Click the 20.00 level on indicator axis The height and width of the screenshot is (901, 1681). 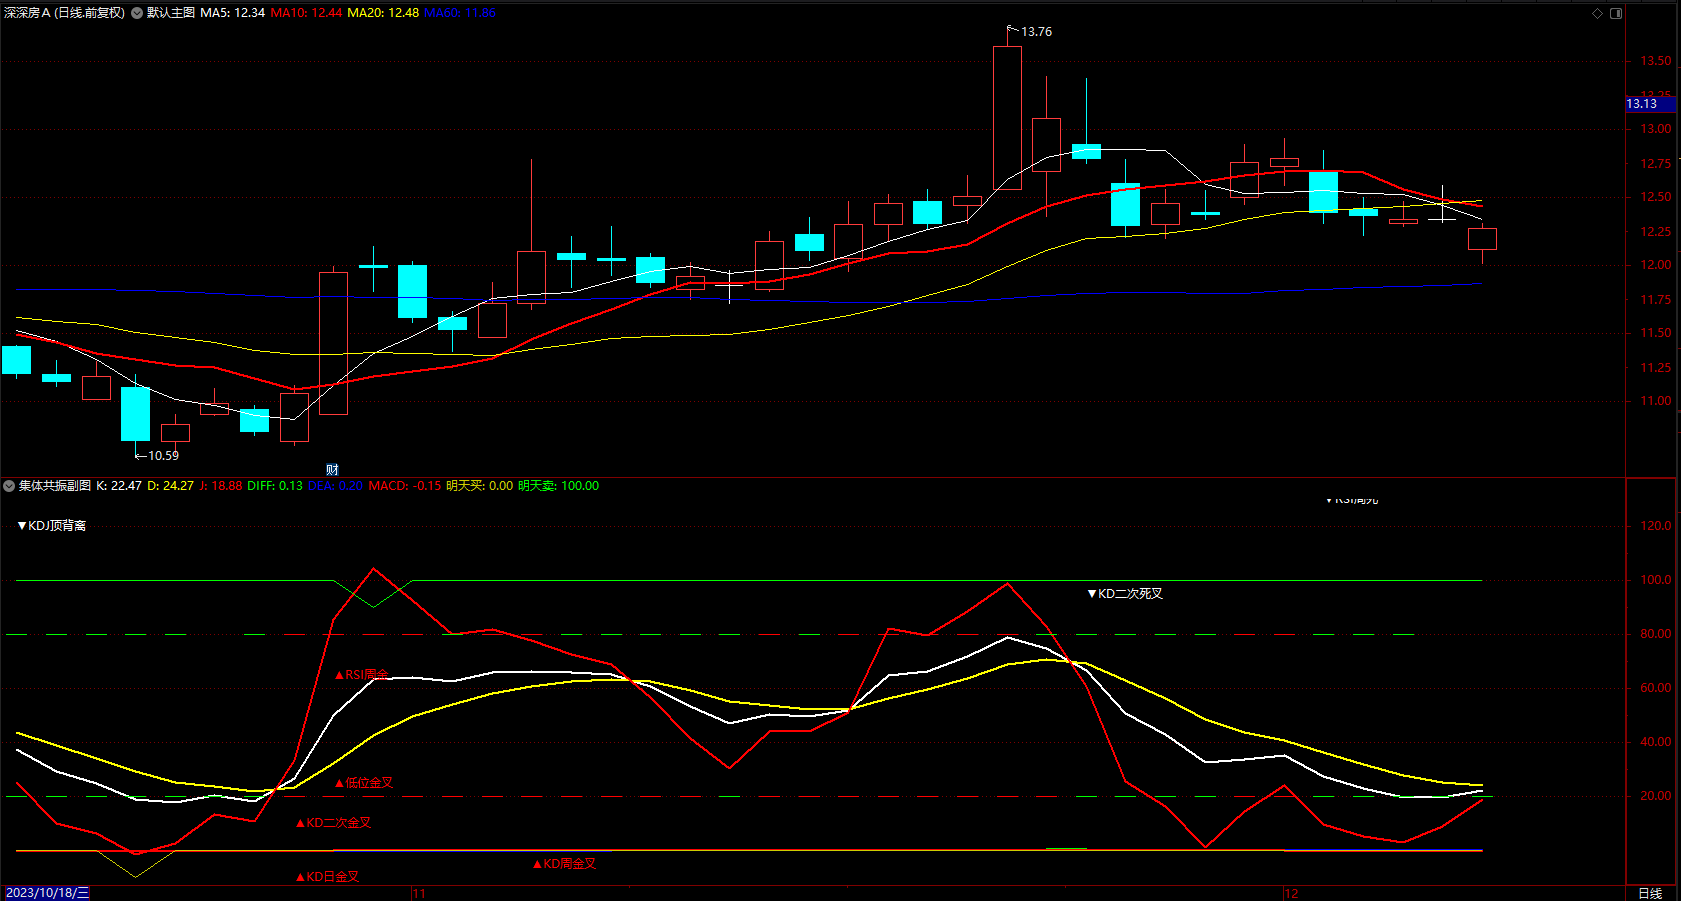click(1656, 796)
